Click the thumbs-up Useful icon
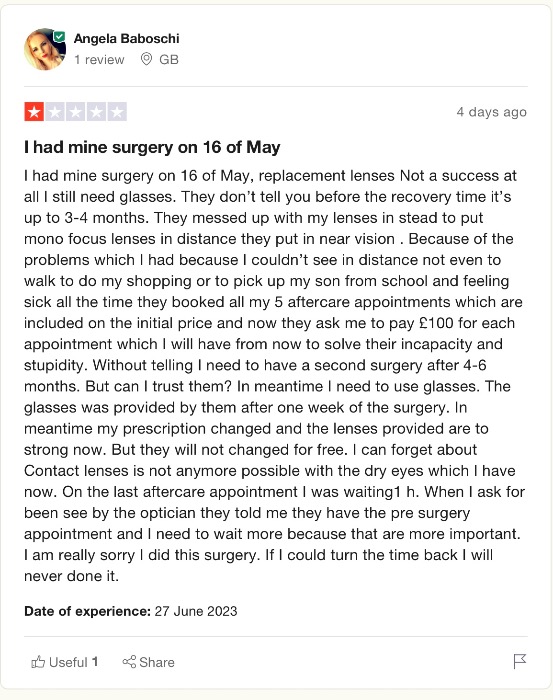The image size is (553, 700). click(38, 662)
